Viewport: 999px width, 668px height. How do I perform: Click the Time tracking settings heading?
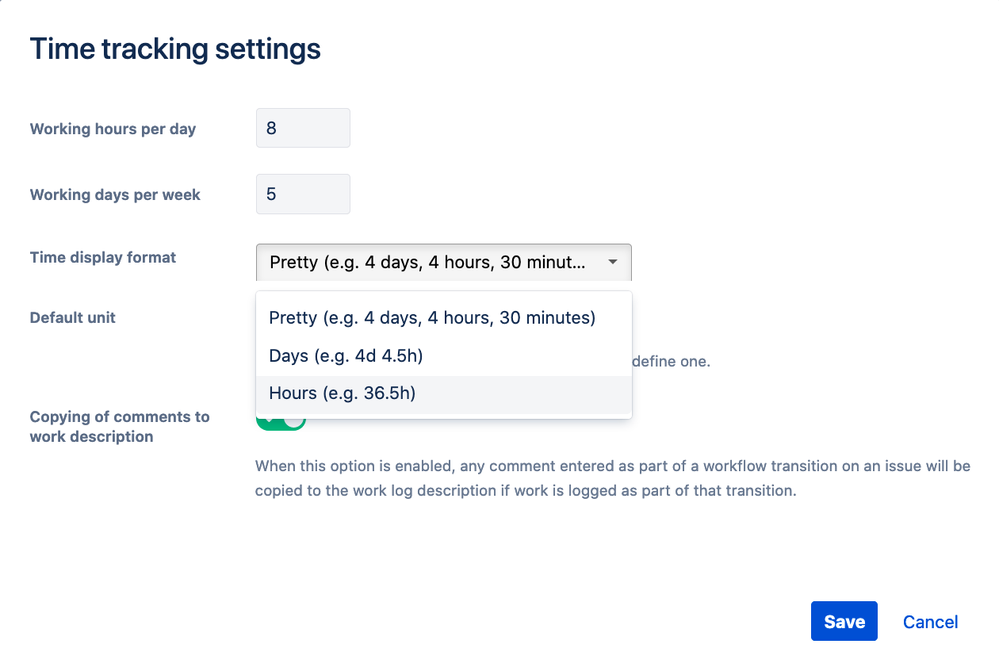click(175, 48)
